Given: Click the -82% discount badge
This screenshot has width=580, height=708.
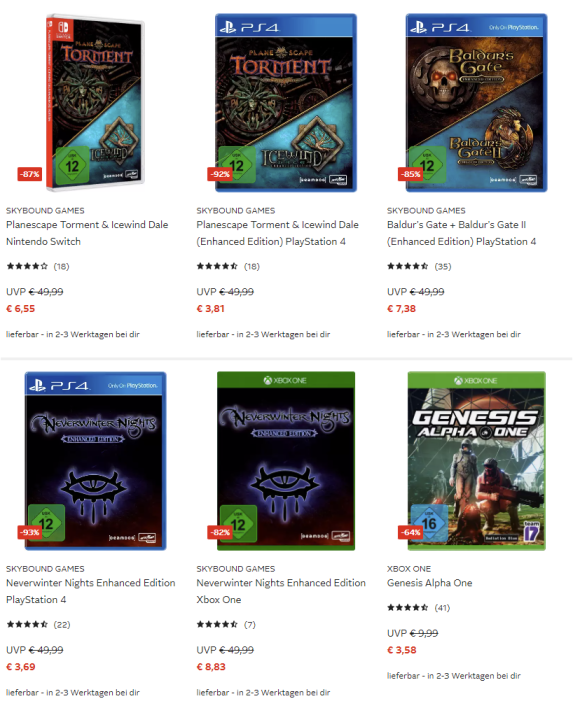Looking at the screenshot, I should click(220, 532).
